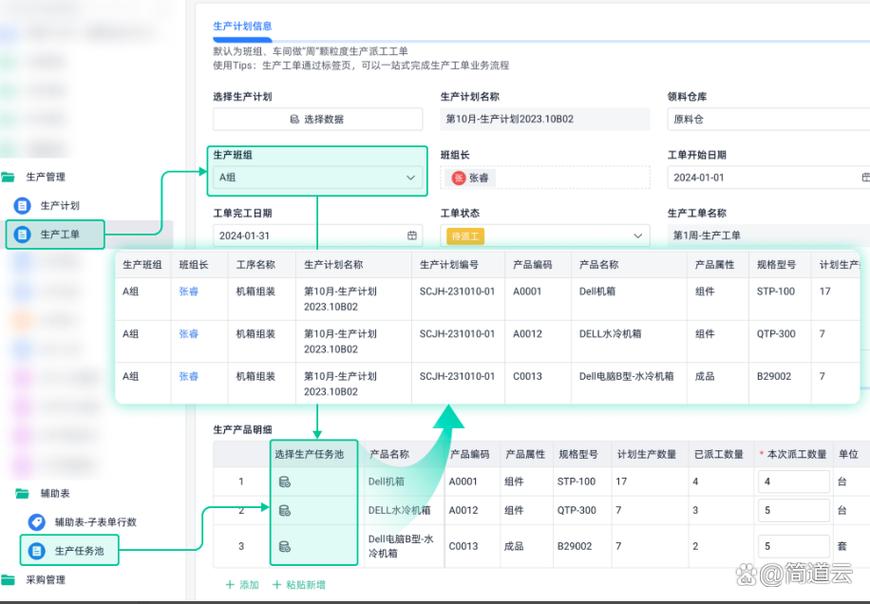The image size is (870, 604).
Task: Click Dell电脑B型-水冷机箱 in popup table
Action: (x=626, y=376)
